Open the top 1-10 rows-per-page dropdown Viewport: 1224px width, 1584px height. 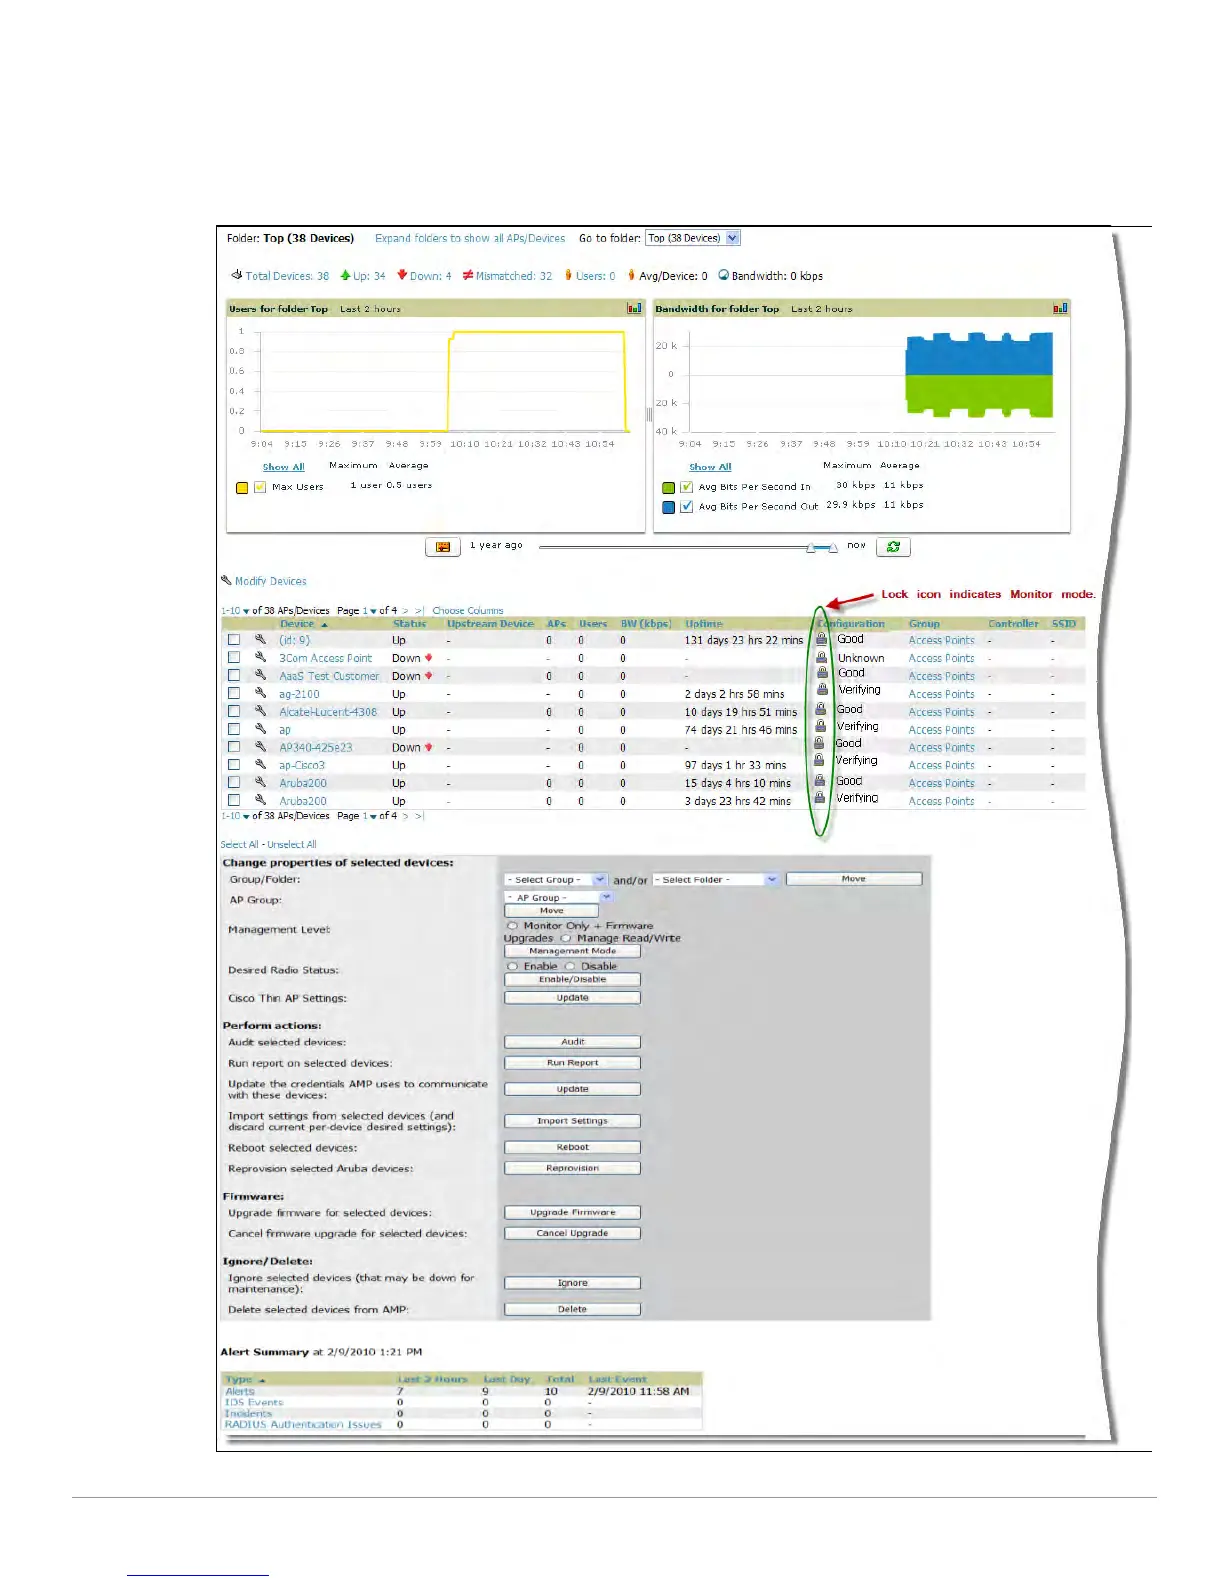click(235, 610)
